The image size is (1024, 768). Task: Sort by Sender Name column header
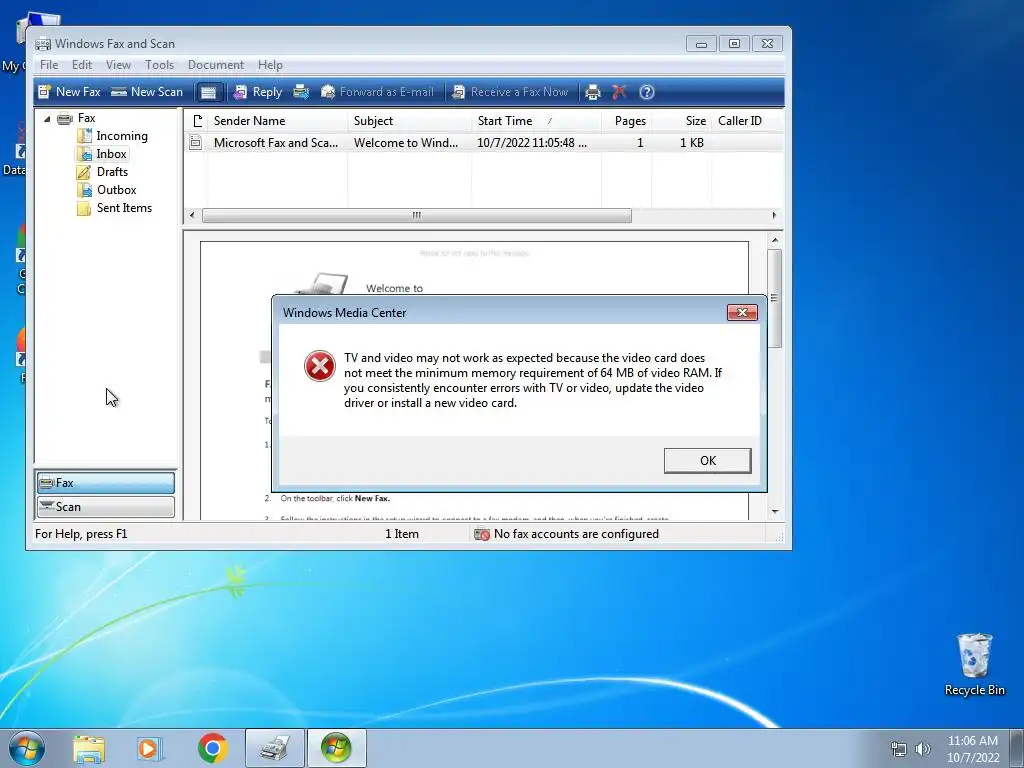point(278,121)
